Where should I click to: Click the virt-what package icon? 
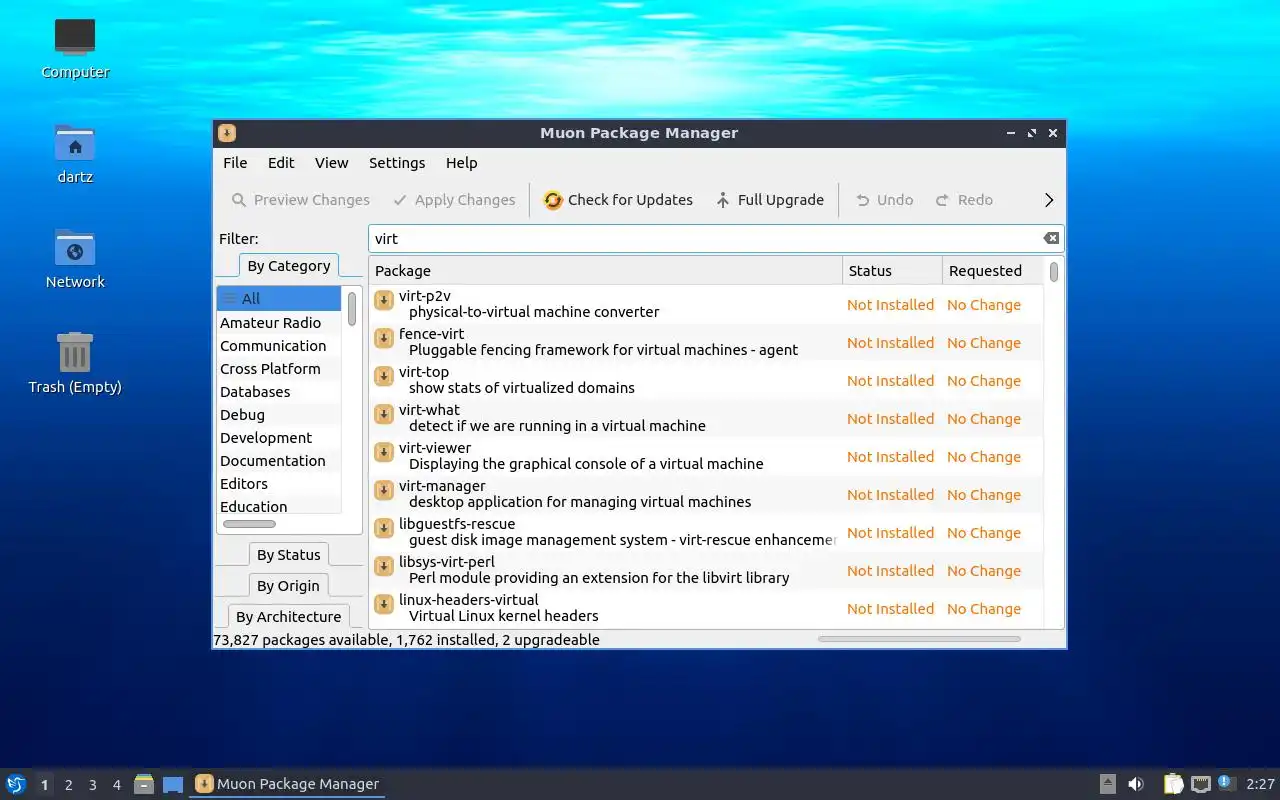[x=383, y=415]
